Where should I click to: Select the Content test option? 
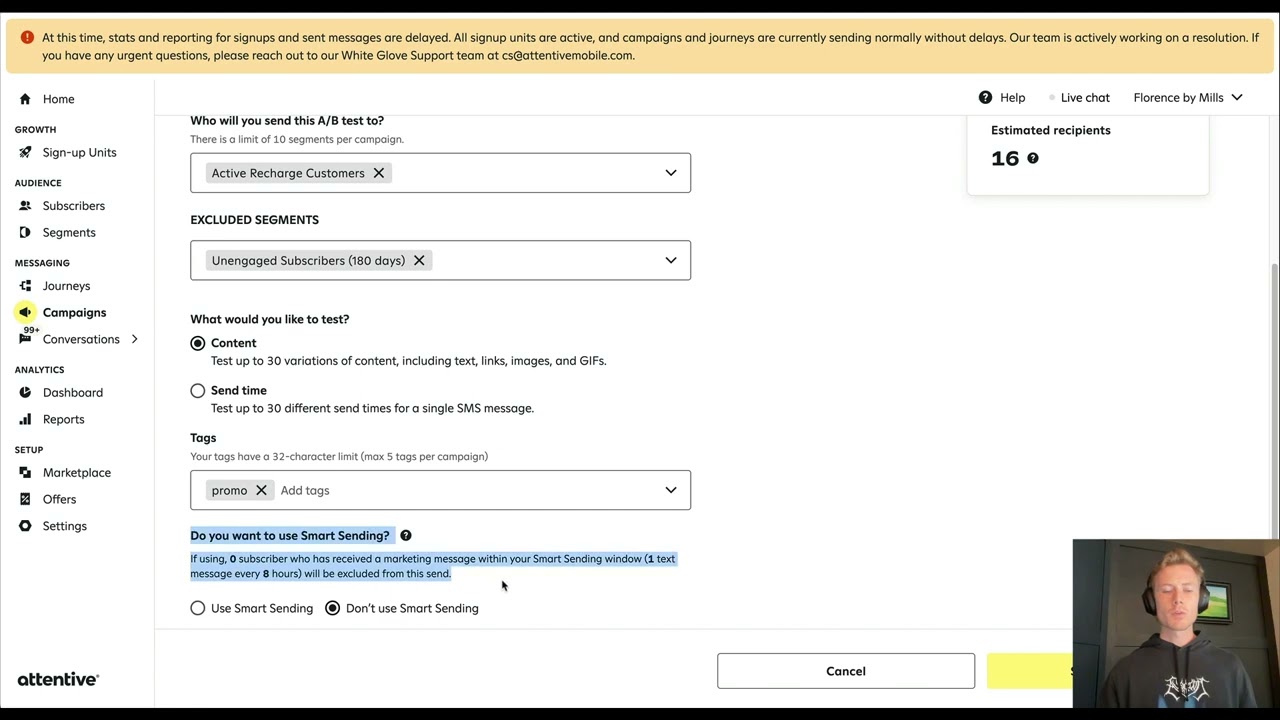point(198,343)
